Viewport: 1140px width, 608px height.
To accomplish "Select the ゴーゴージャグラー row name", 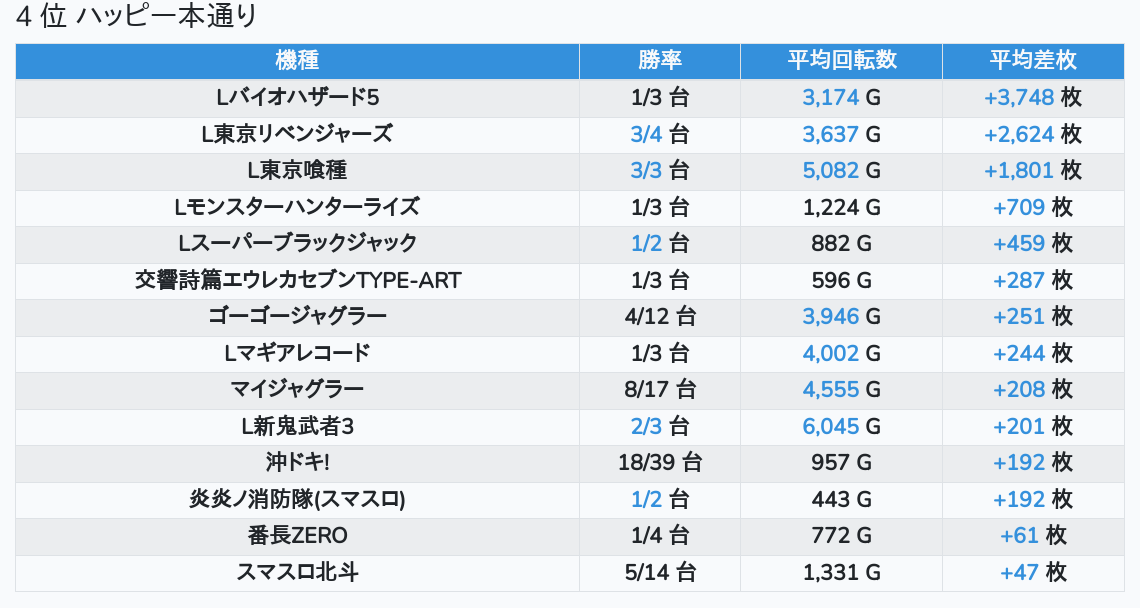I will (x=297, y=316).
